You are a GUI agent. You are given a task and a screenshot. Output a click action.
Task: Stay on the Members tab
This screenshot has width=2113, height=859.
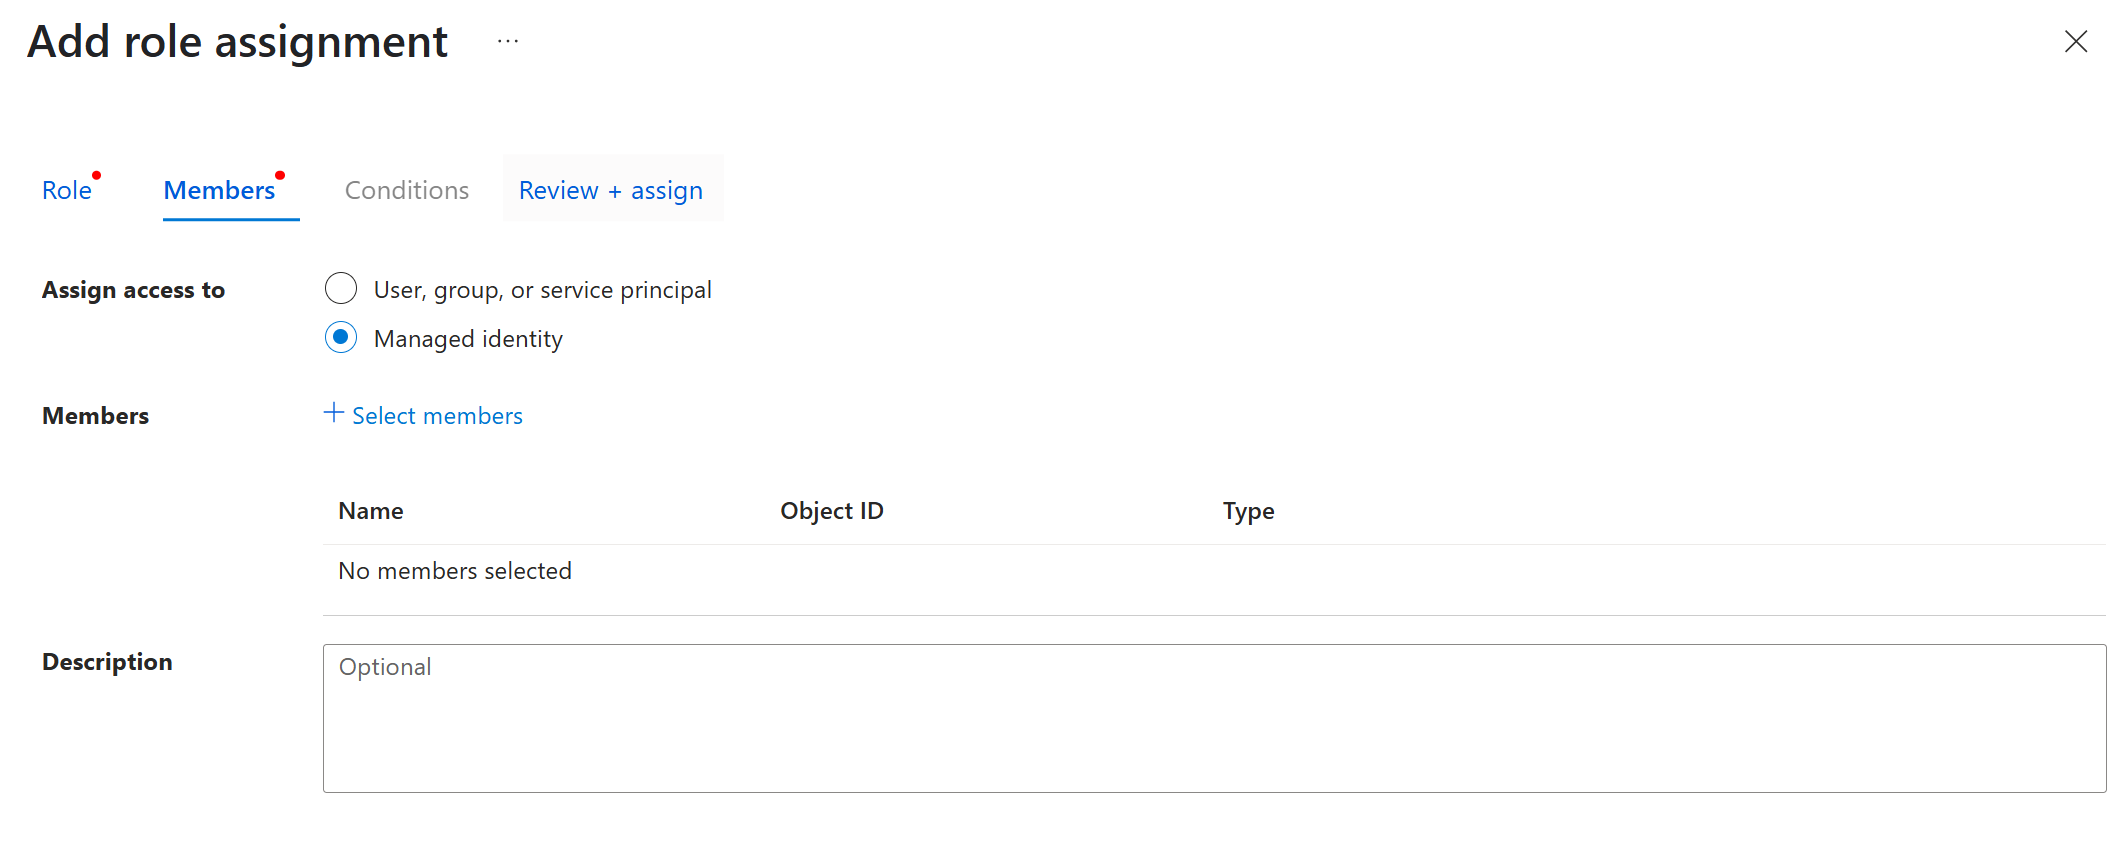point(220,189)
